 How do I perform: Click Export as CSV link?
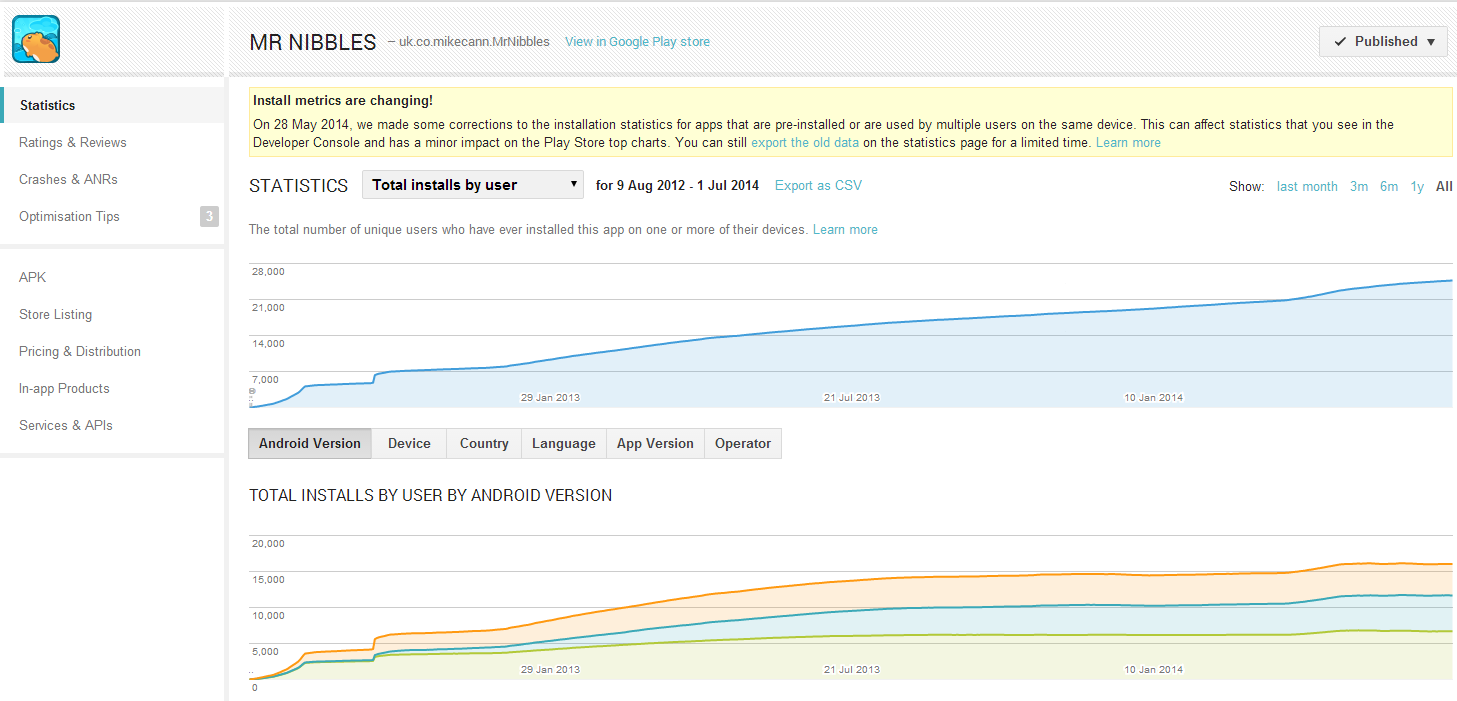point(817,185)
